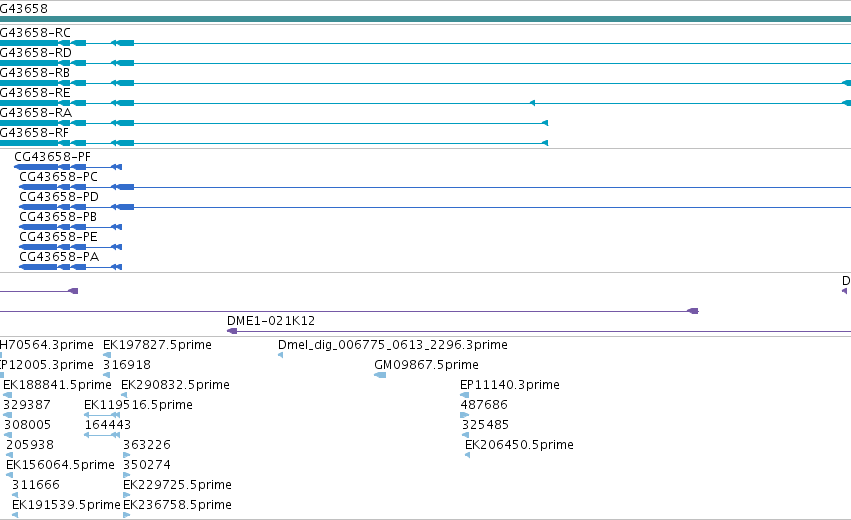
Task: Click the CG43658-PB protein label
Action: tap(58, 217)
